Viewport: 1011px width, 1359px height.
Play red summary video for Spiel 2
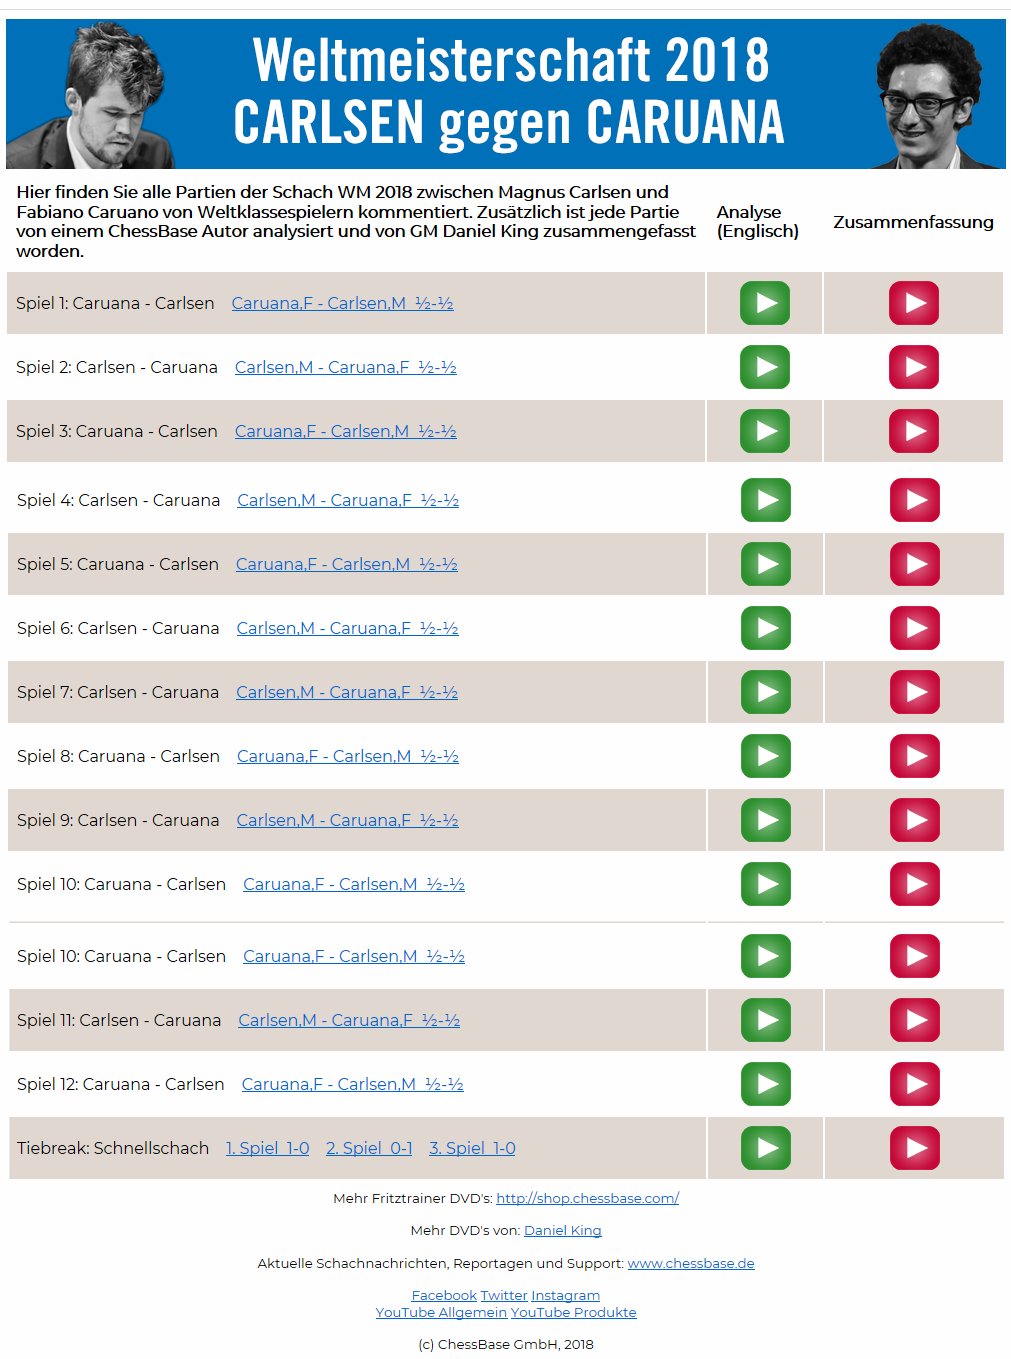(914, 367)
